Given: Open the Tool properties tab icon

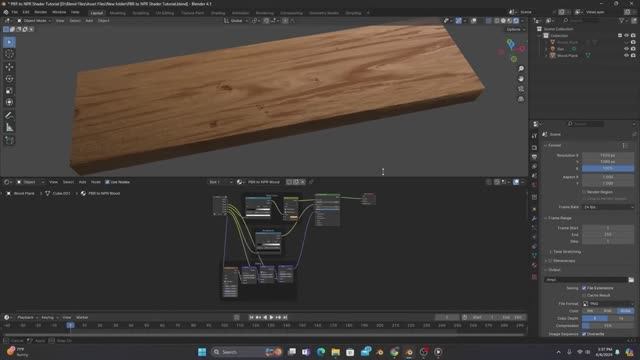Looking at the screenshot, I should click(x=534, y=136).
